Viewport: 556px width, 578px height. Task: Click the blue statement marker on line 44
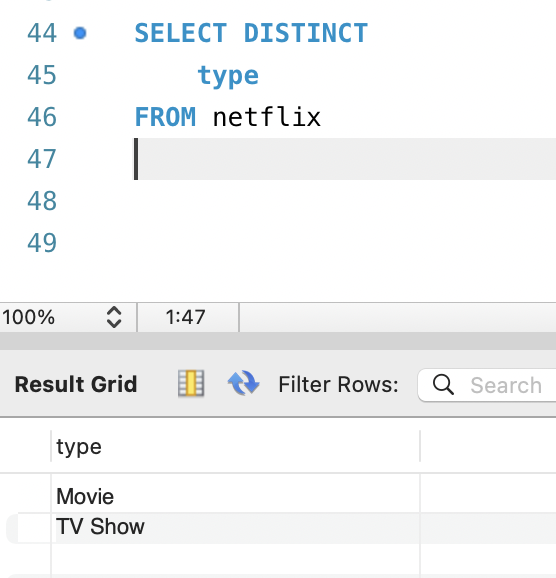pyautogui.click(x=80, y=33)
